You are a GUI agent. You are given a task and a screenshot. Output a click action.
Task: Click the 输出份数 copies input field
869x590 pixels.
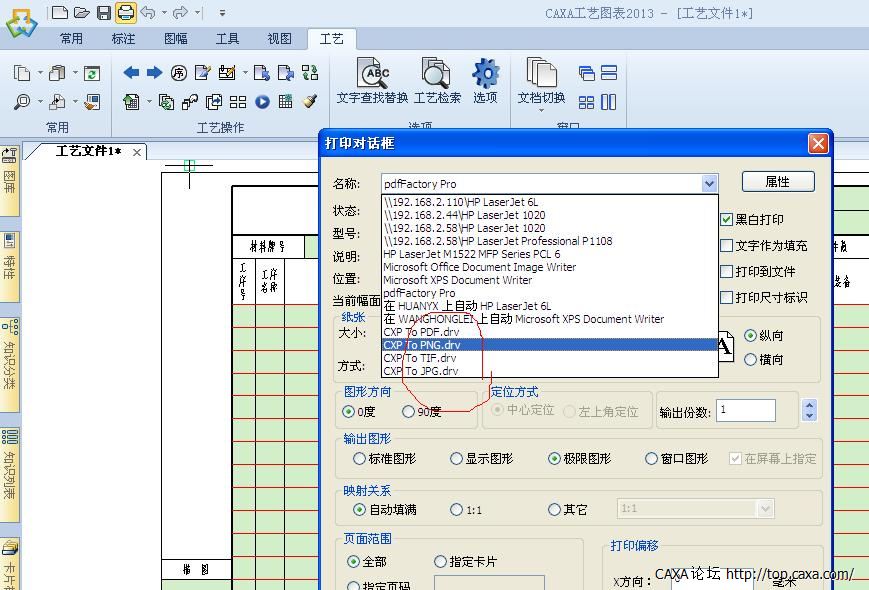(745, 410)
